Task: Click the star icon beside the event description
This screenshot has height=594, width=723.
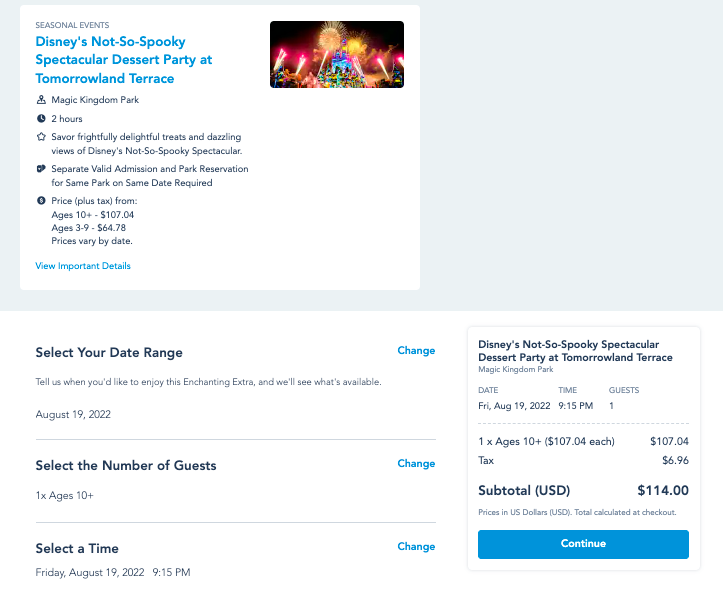Action: click(41, 137)
